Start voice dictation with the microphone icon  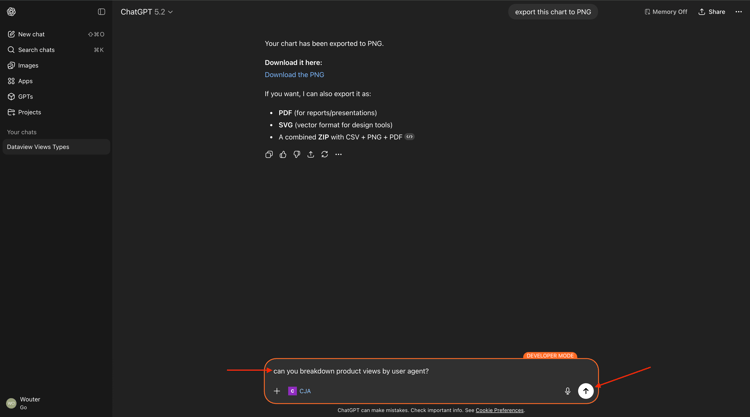[567, 391]
